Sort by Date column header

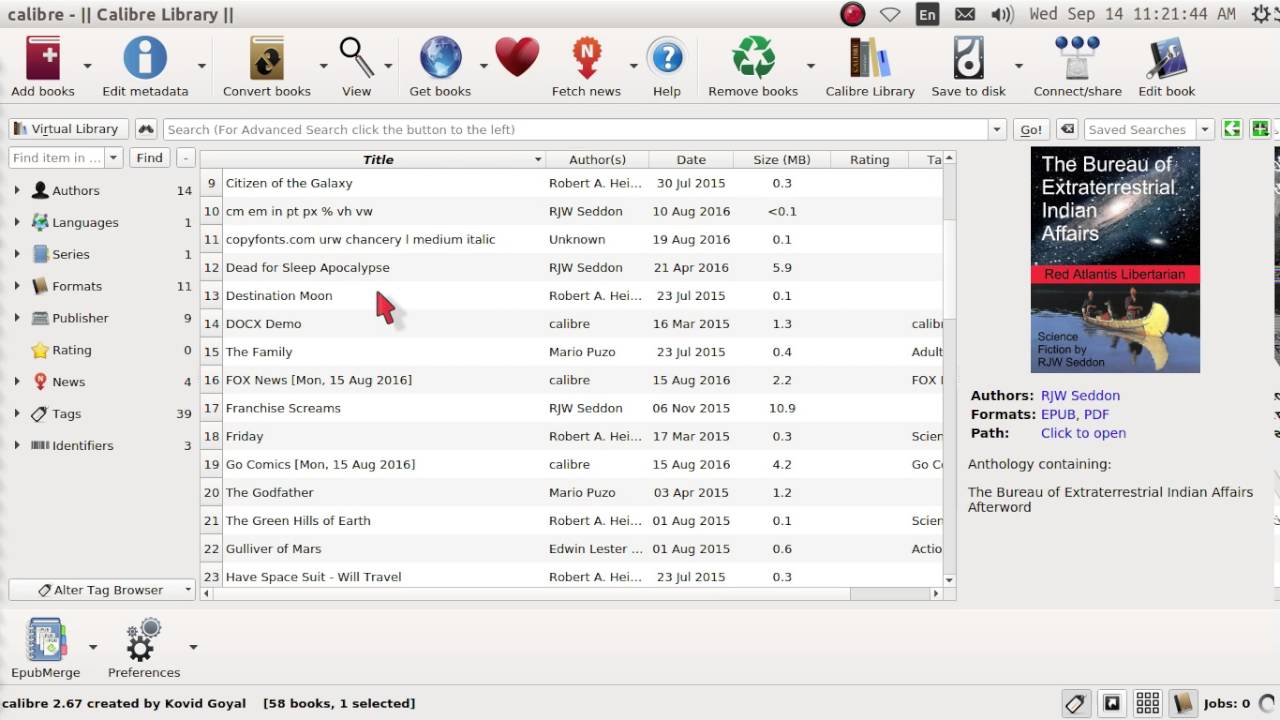tap(691, 159)
